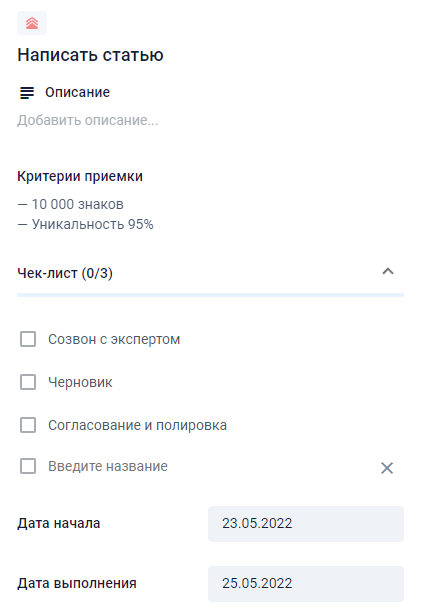Click the 'Уникальность 95%' criteria line

[x=86, y=224]
